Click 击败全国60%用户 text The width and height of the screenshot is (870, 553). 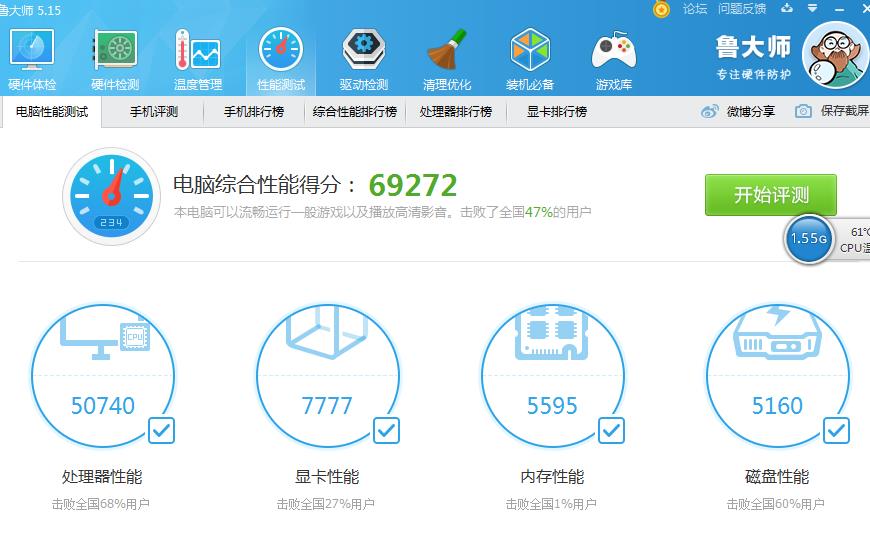click(x=776, y=504)
